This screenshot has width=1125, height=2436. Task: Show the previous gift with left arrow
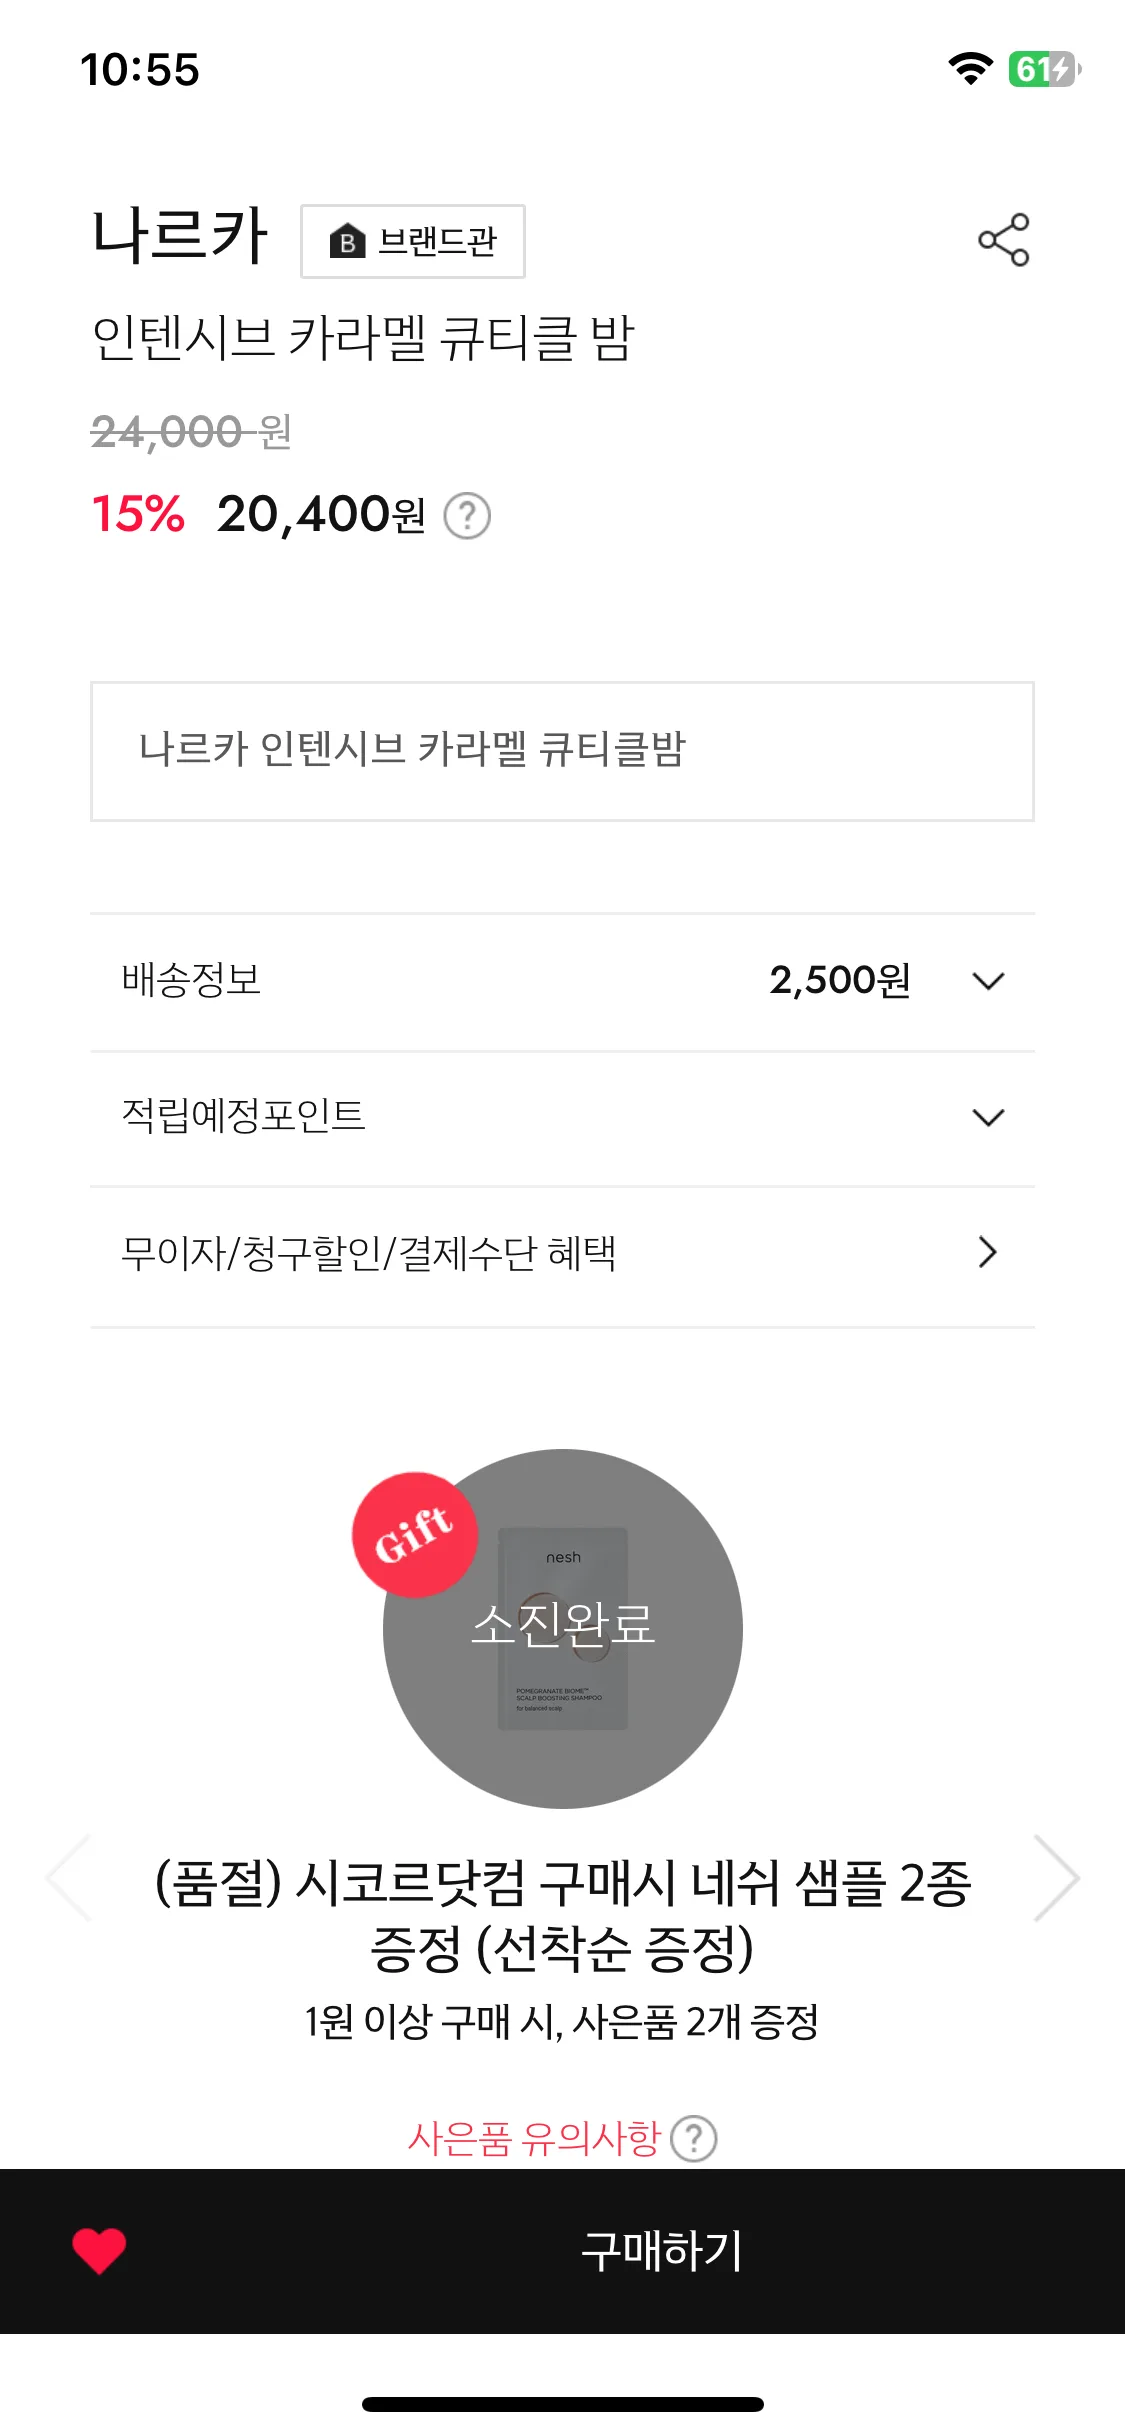(x=69, y=1878)
